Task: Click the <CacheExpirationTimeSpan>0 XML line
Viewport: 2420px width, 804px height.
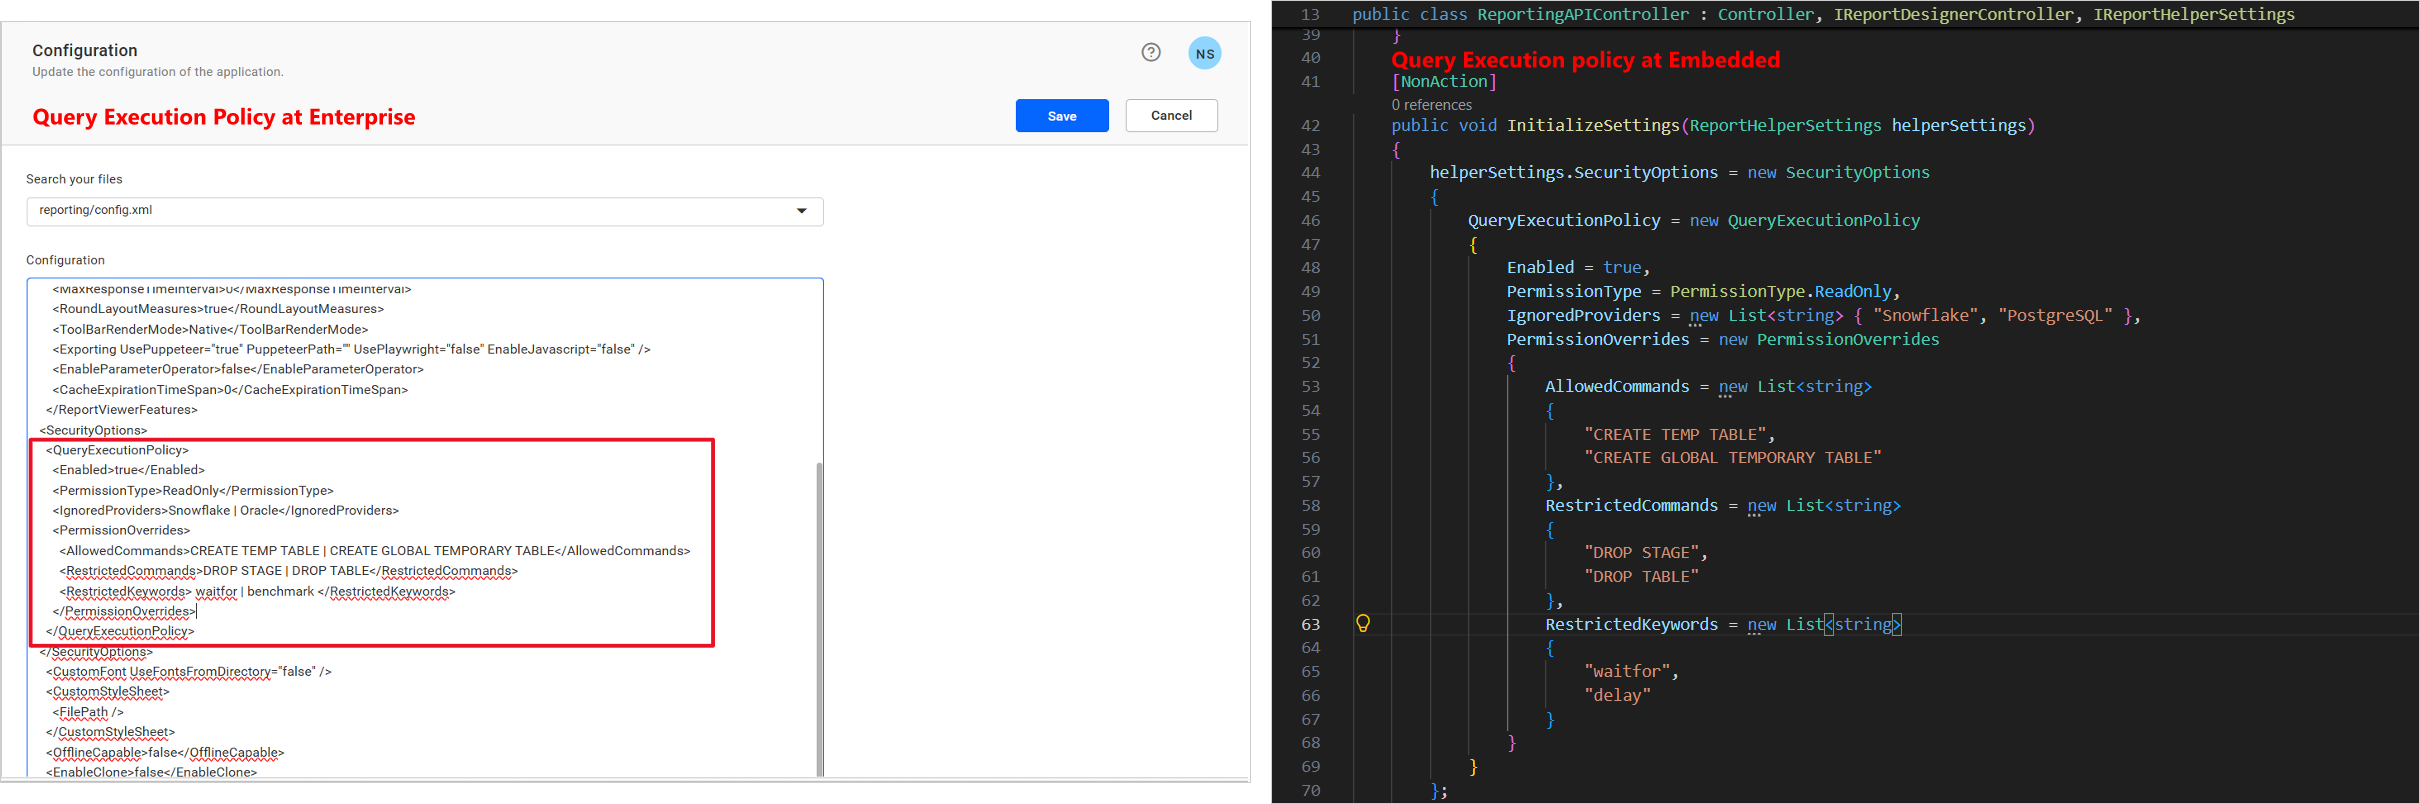Action: click(x=230, y=389)
